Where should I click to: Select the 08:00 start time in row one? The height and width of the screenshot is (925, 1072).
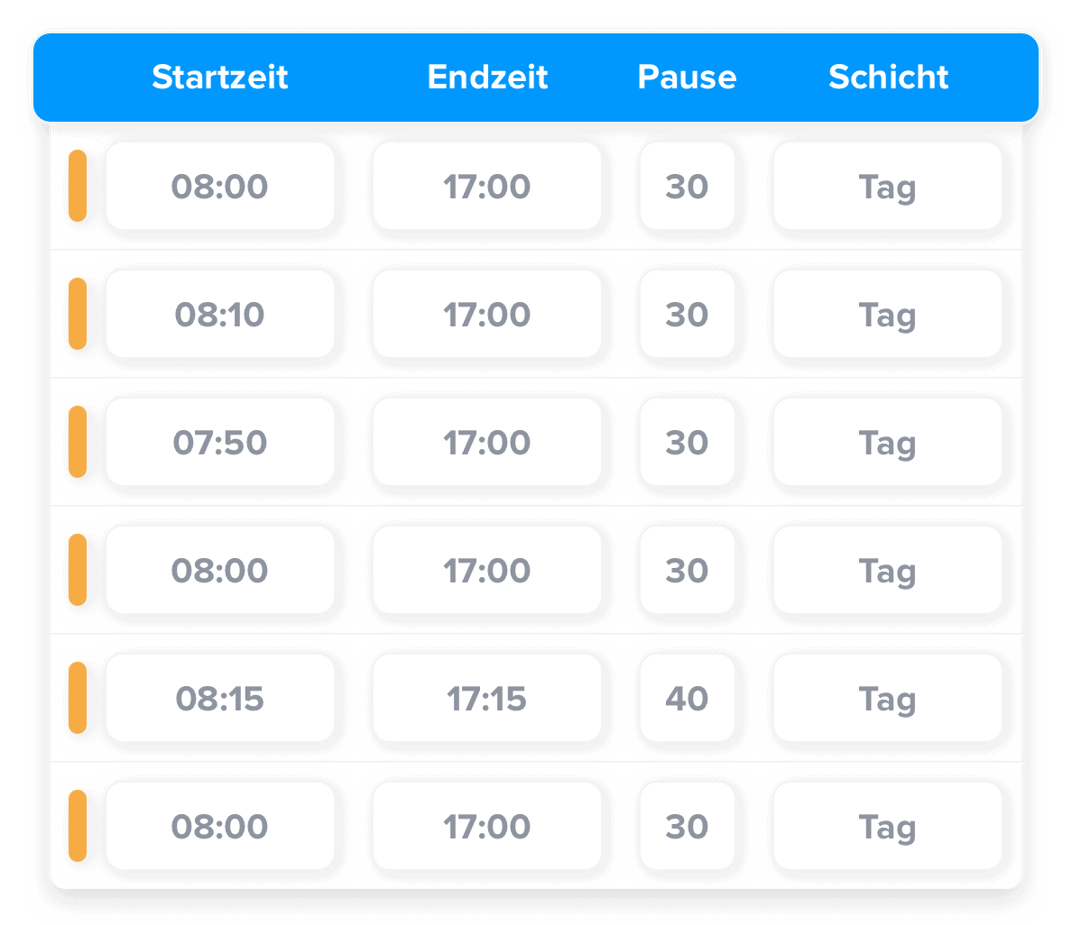[x=220, y=186]
